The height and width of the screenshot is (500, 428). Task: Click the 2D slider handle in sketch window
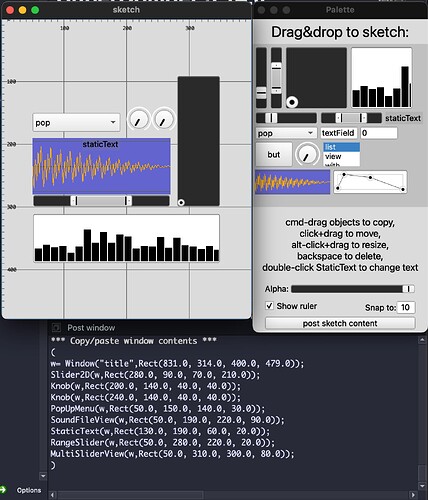pyautogui.click(x=181, y=202)
